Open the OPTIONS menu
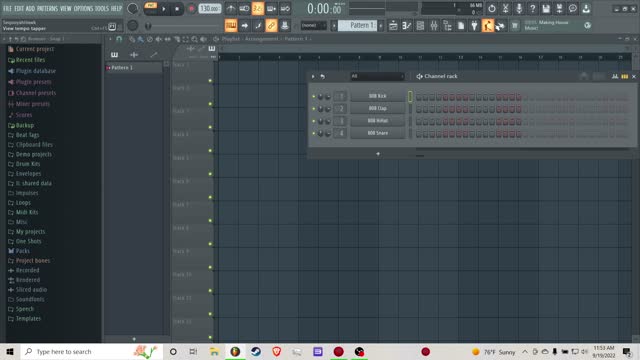This screenshot has width=640, height=360. pyautogui.click(x=83, y=8)
